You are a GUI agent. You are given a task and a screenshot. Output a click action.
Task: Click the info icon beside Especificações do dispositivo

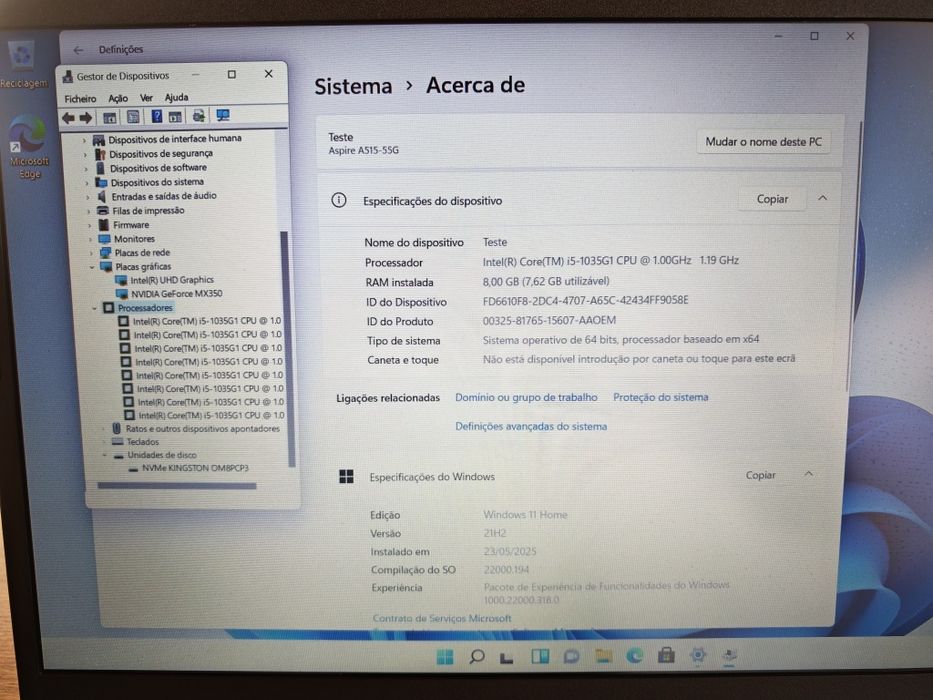(339, 200)
